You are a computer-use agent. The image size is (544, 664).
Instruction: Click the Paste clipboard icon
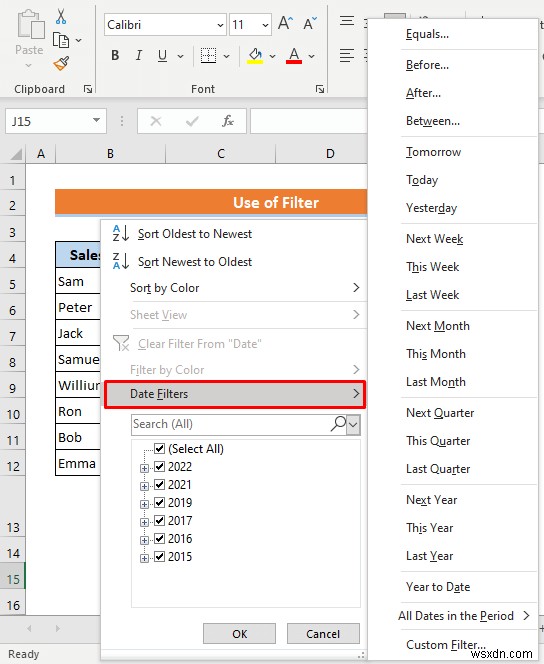click(30, 25)
